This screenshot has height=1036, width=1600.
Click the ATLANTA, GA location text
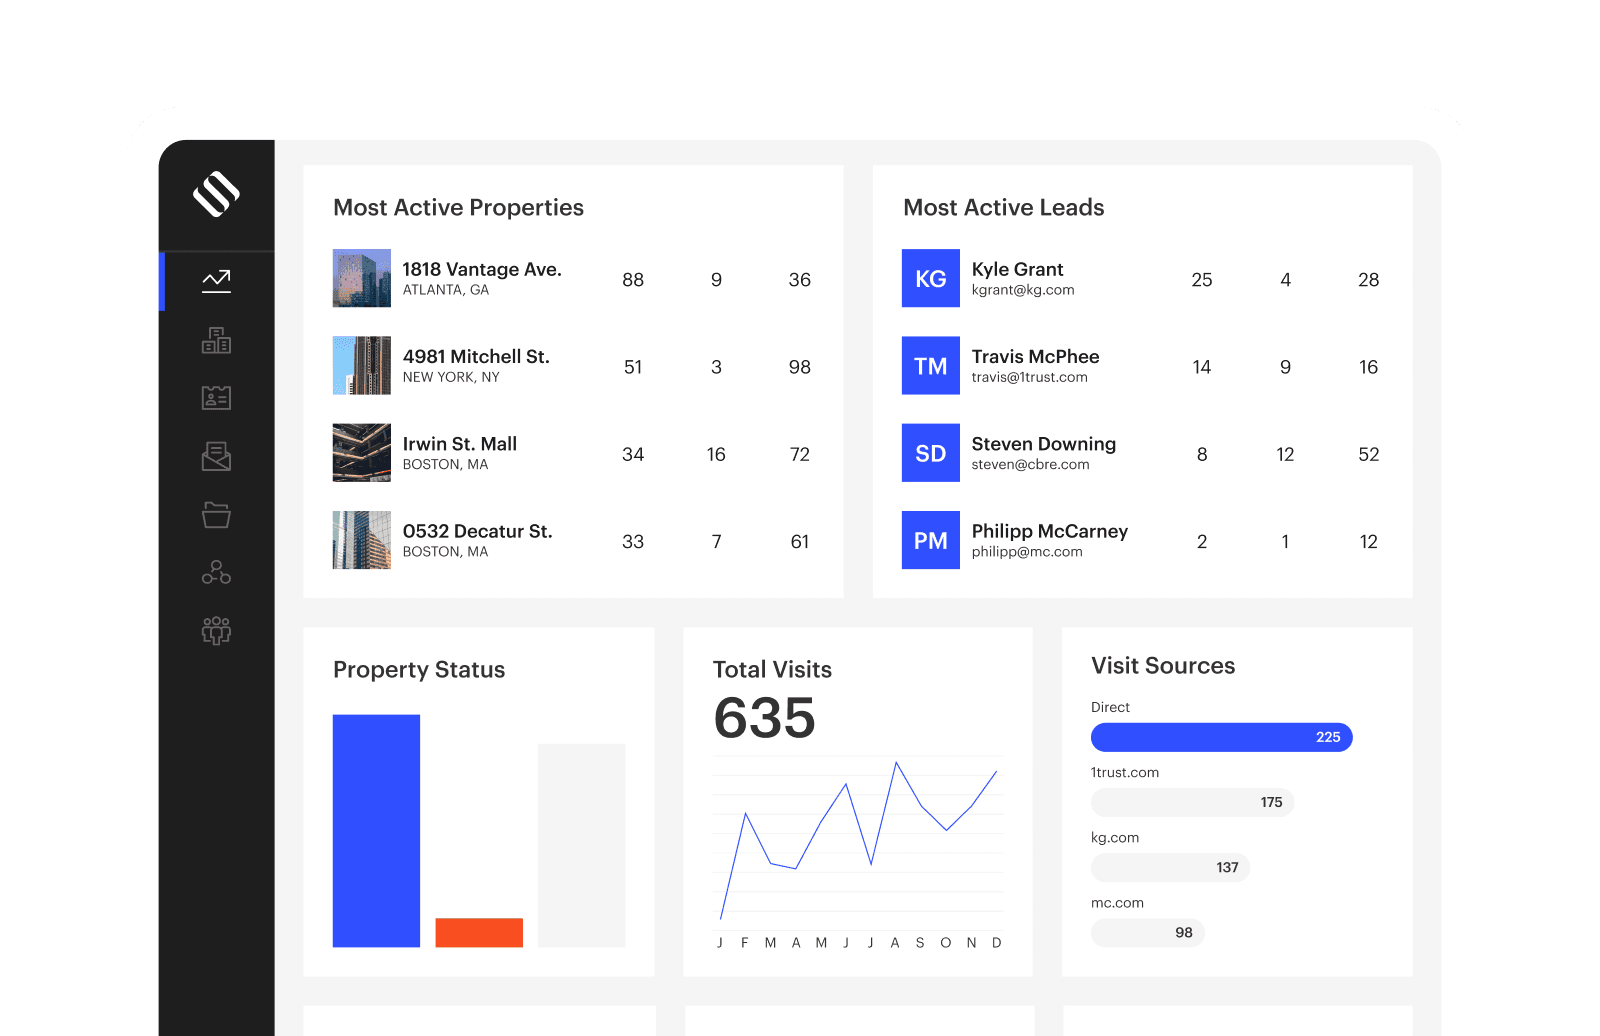(446, 290)
